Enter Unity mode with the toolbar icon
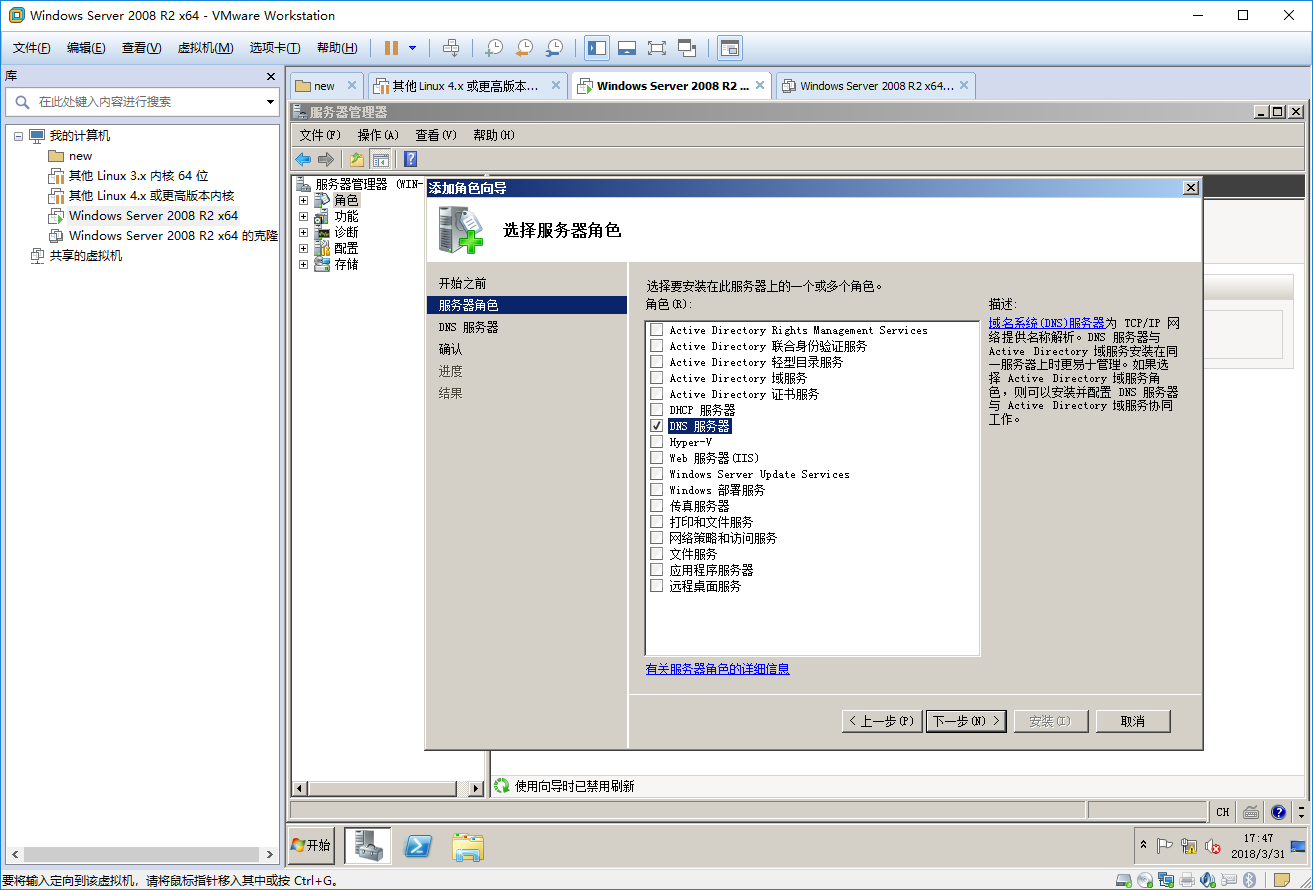The height and width of the screenshot is (890, 1313). coord(687,47)
